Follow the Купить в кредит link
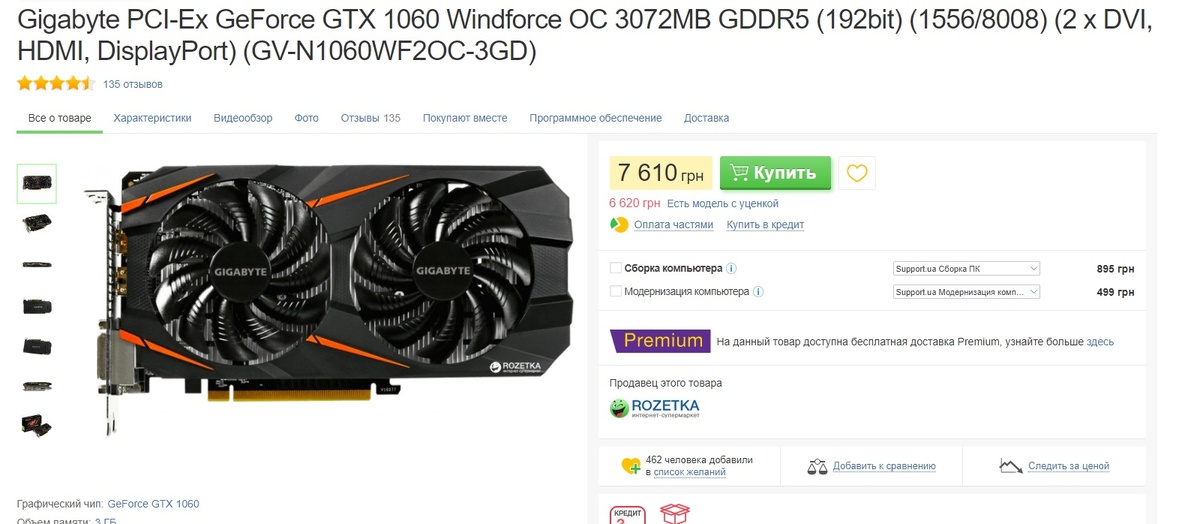Image resolution: width=1200 pixels, height=524 pixels. 765,225
